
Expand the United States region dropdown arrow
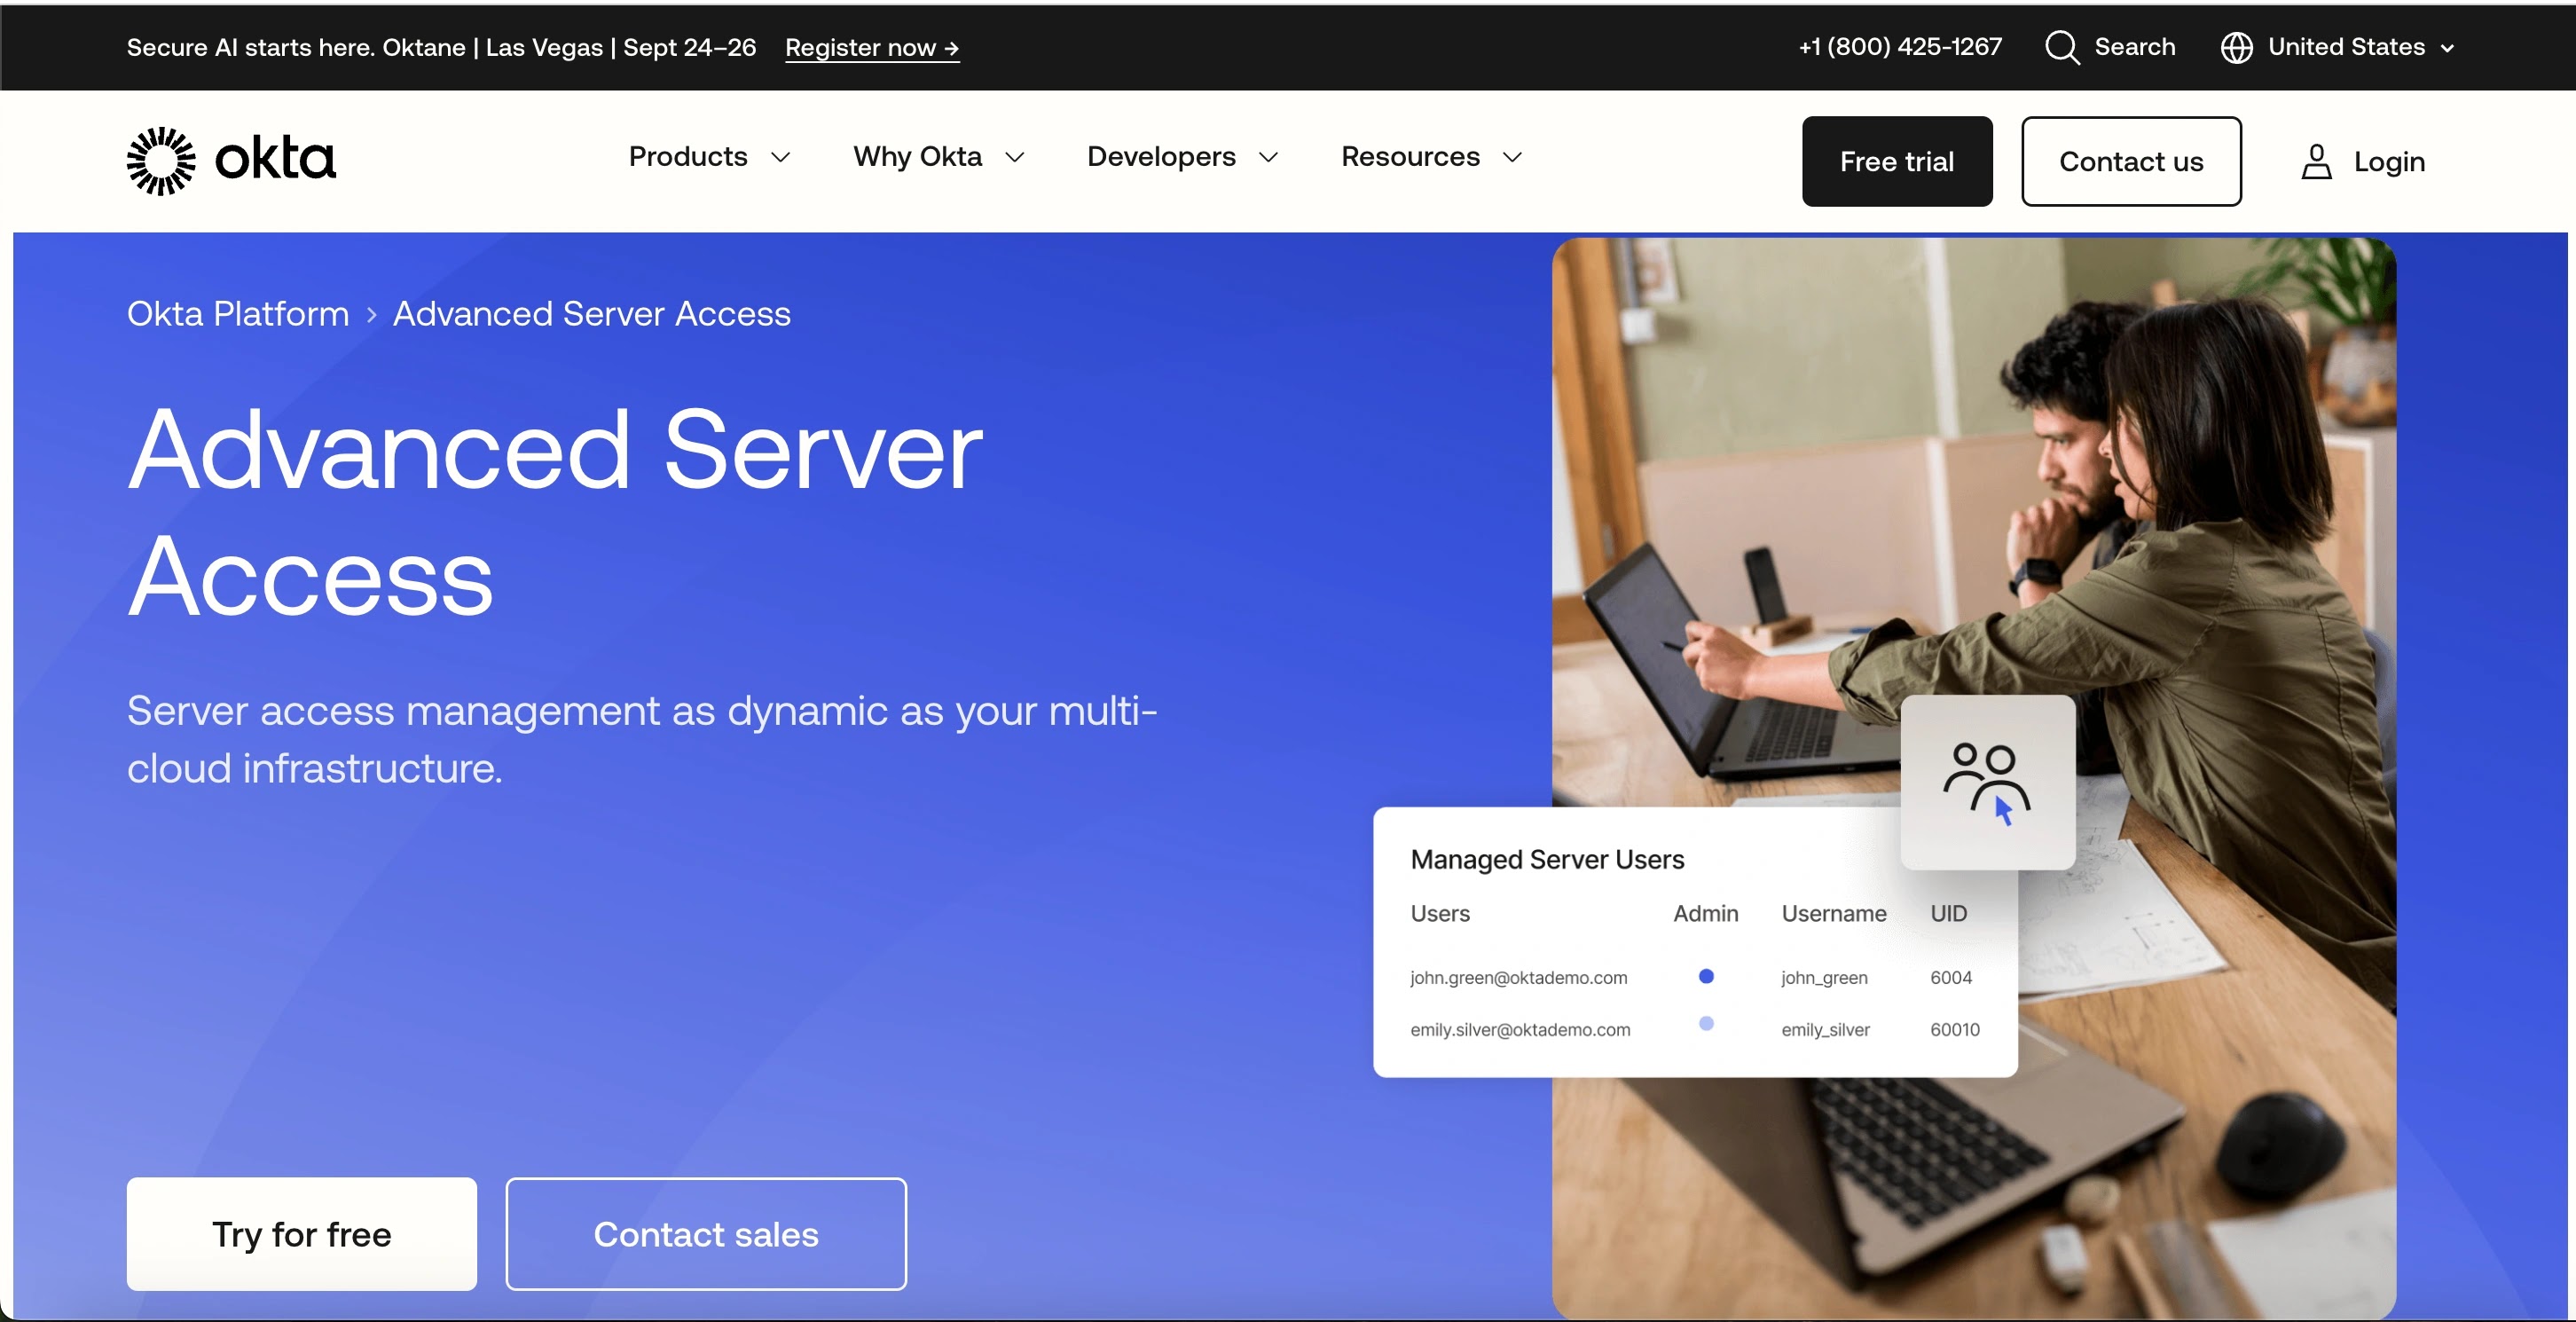pyautogui.click(x=2447, y=48)
